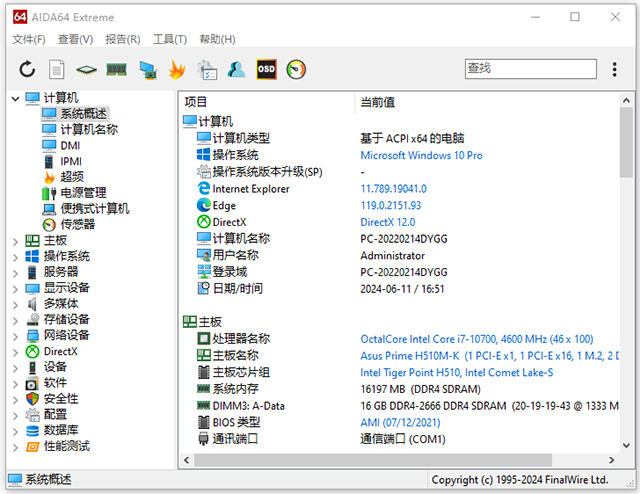This screenshot has width=640, height=494.
Task: Click the horizontal scrollbar left arrow
Action: 187,461
